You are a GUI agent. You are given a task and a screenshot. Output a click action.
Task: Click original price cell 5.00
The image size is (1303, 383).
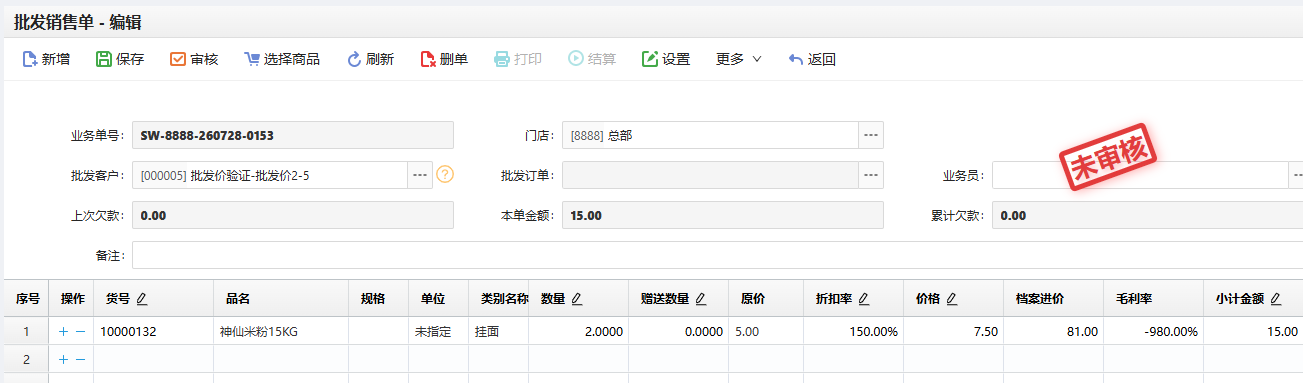[766, 331]
